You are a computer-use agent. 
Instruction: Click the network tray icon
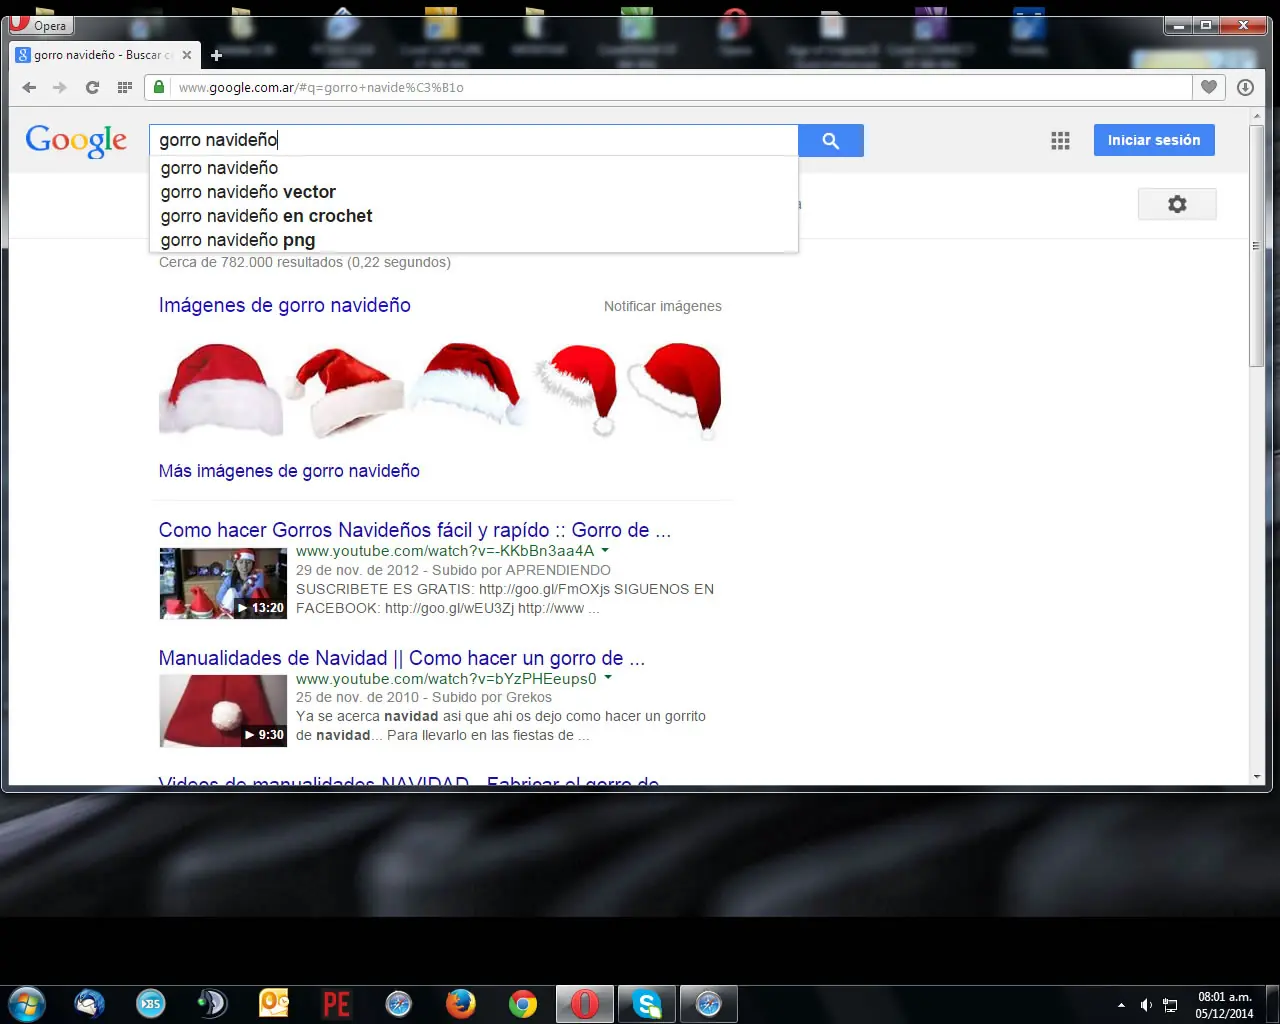[x=1170, y=1005]
